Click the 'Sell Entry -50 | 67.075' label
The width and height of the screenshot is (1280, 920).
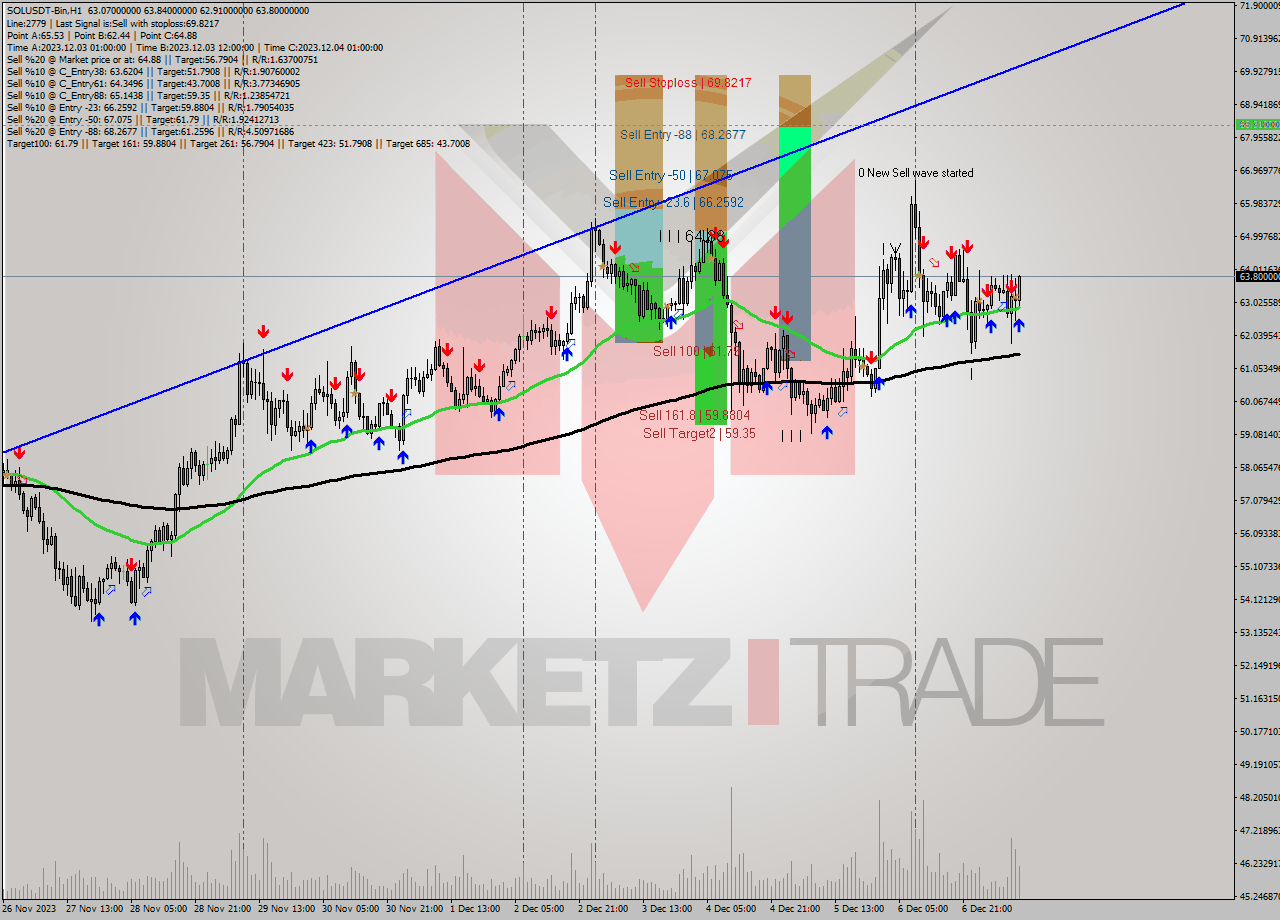point(671,175)
